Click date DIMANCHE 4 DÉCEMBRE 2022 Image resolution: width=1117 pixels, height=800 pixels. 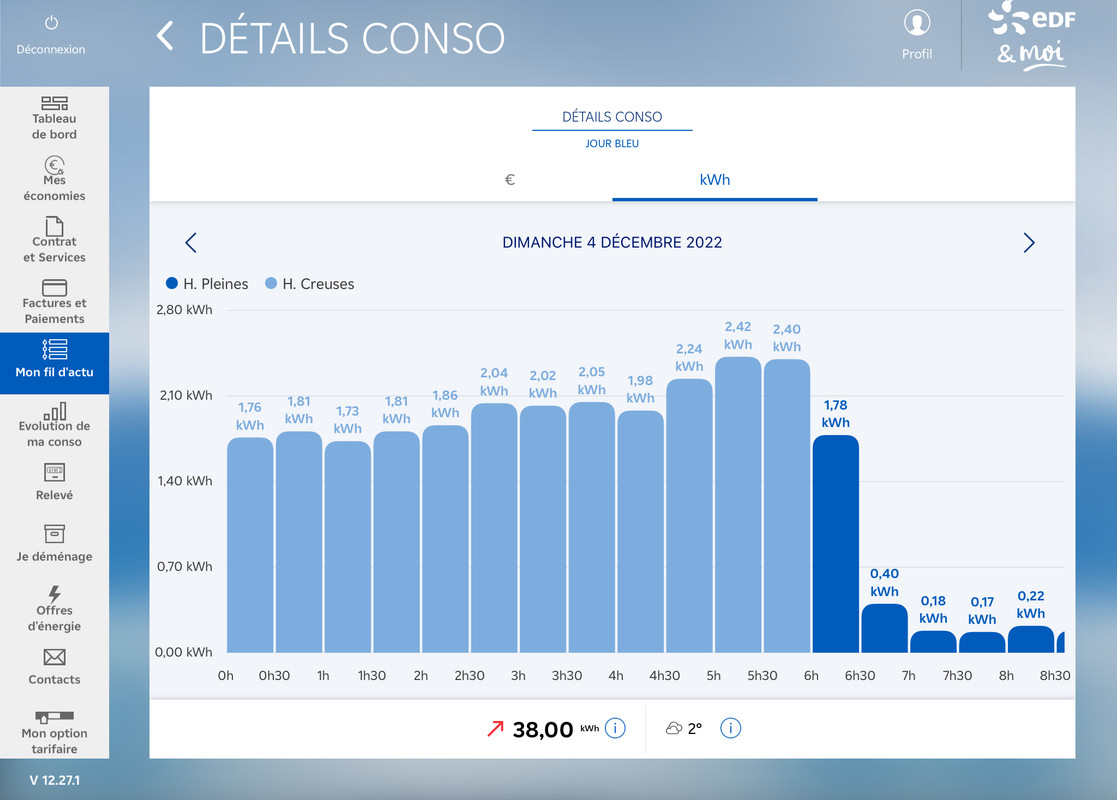pyautogui.click(x=612, y=242)
